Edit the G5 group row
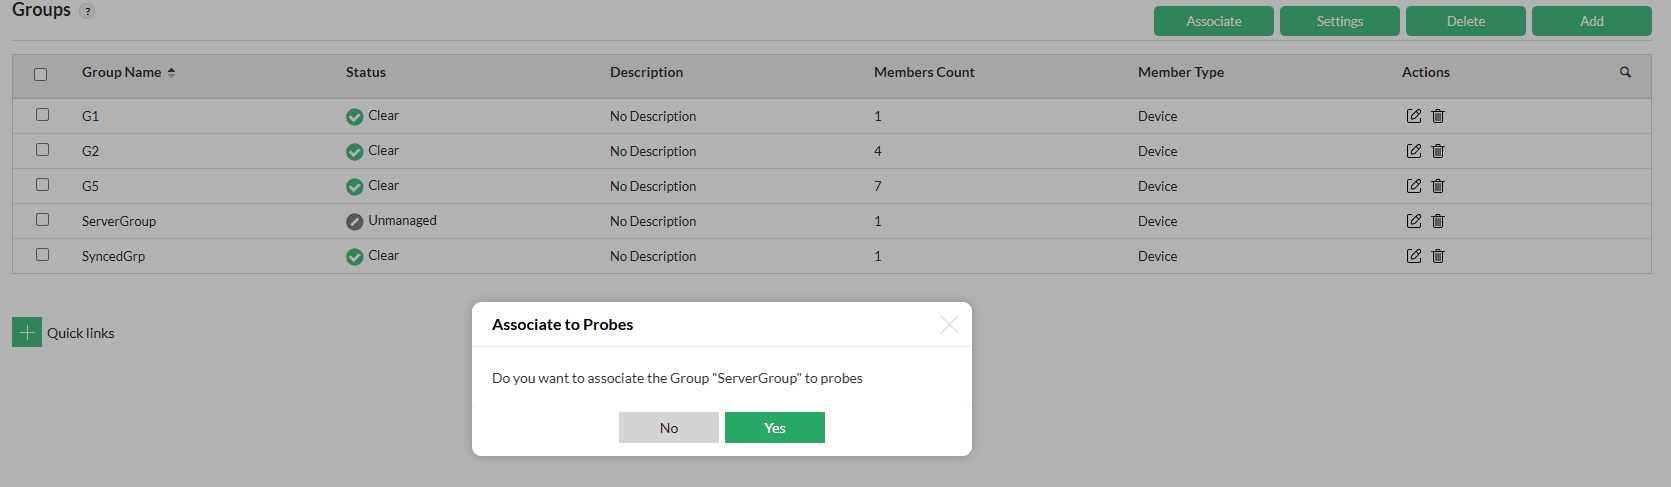The image size is (1671, 487). coord(1413,186)
